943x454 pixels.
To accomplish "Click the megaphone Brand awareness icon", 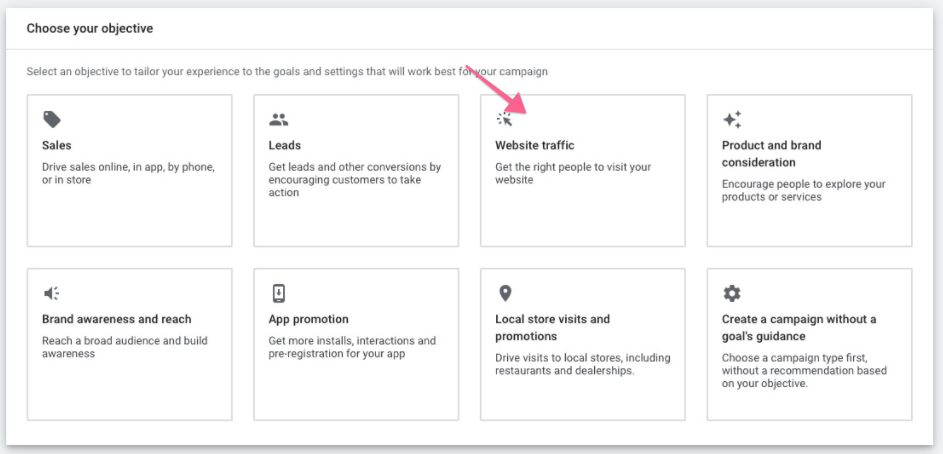I will point(52,293).
